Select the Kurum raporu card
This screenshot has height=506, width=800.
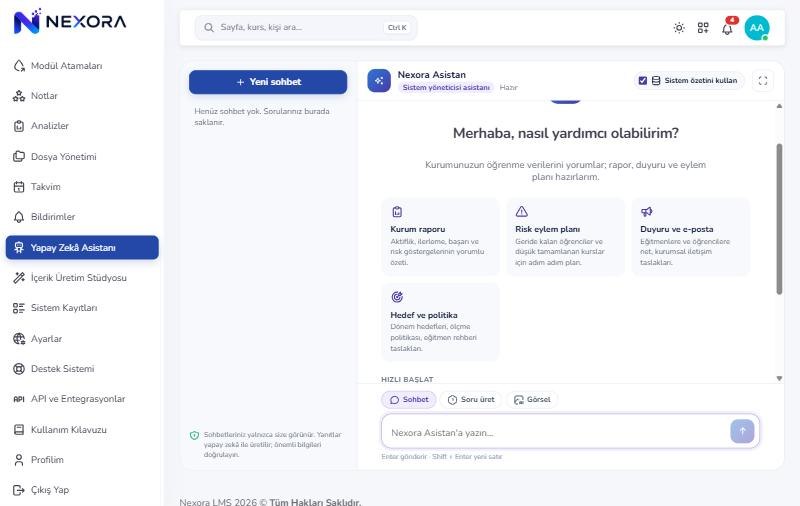(x=440, y=237)
